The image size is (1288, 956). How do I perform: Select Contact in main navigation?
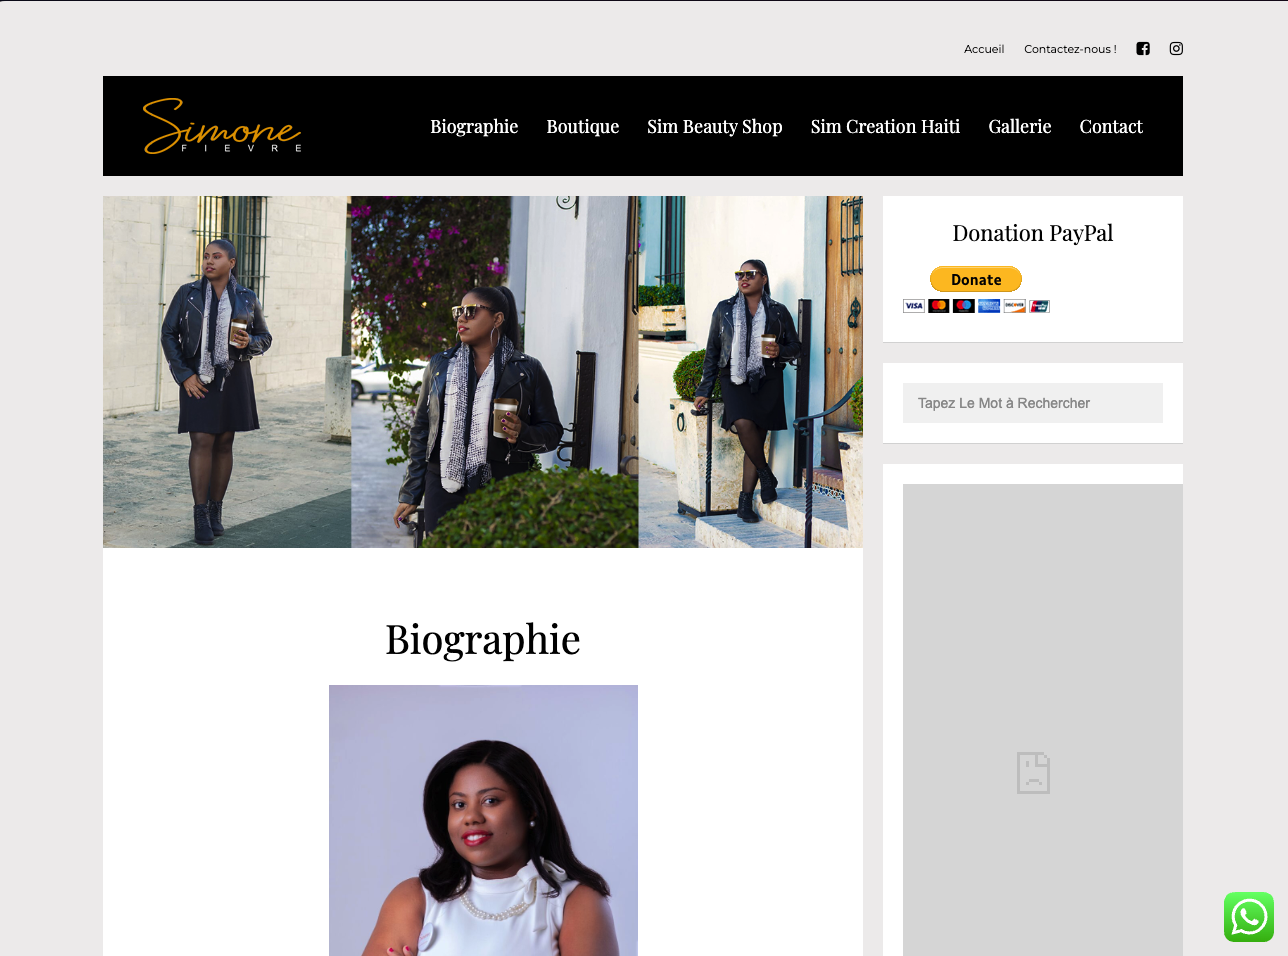tap(1111, 126)
